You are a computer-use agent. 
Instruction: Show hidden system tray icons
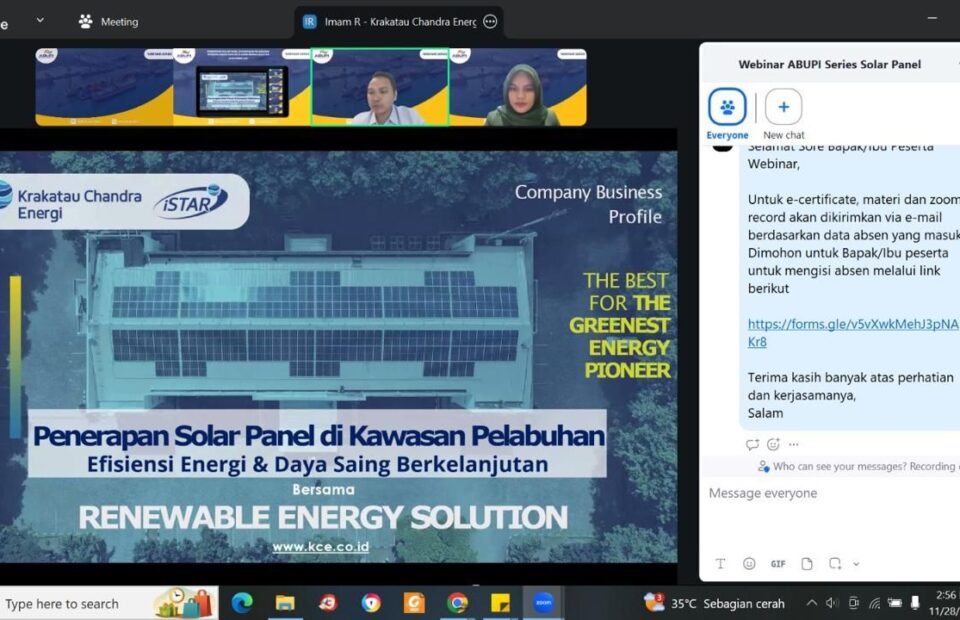811,603
